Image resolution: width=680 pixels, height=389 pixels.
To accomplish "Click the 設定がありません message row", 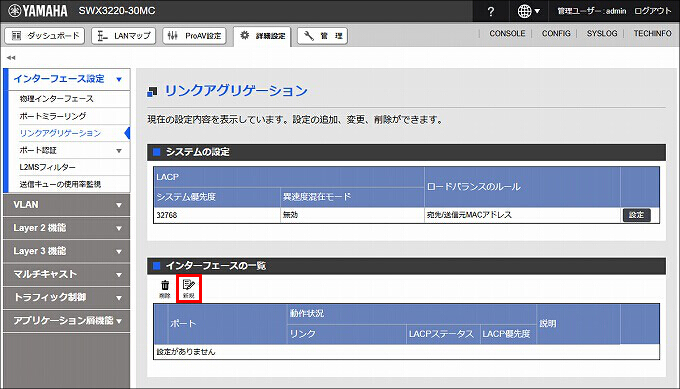I will coord(406,352).
